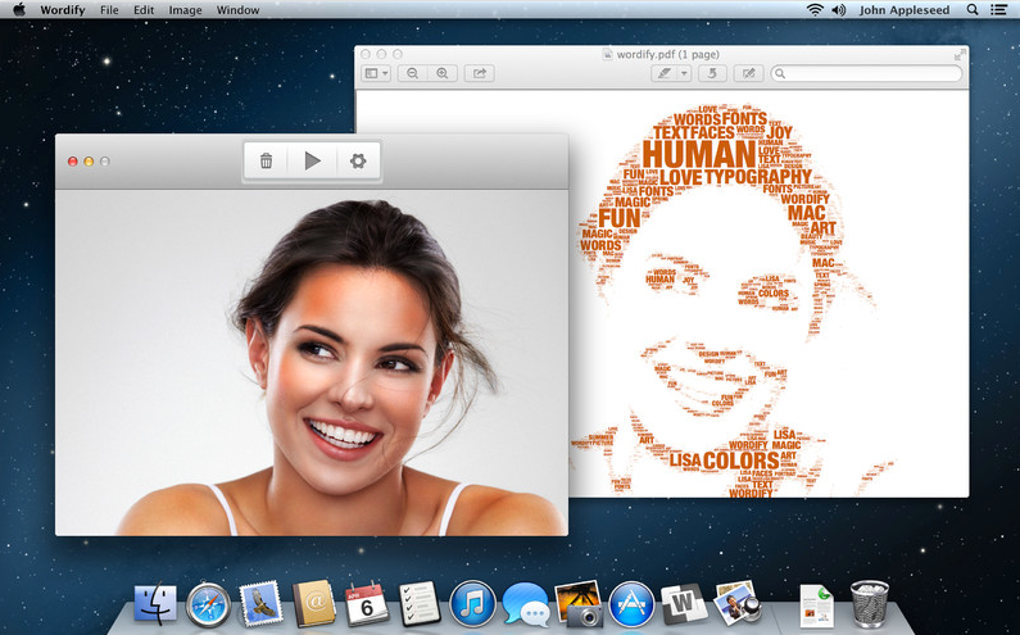Click the trash button in Wordify toolbar
The image size is (1020, 635).
coord(266,161)
